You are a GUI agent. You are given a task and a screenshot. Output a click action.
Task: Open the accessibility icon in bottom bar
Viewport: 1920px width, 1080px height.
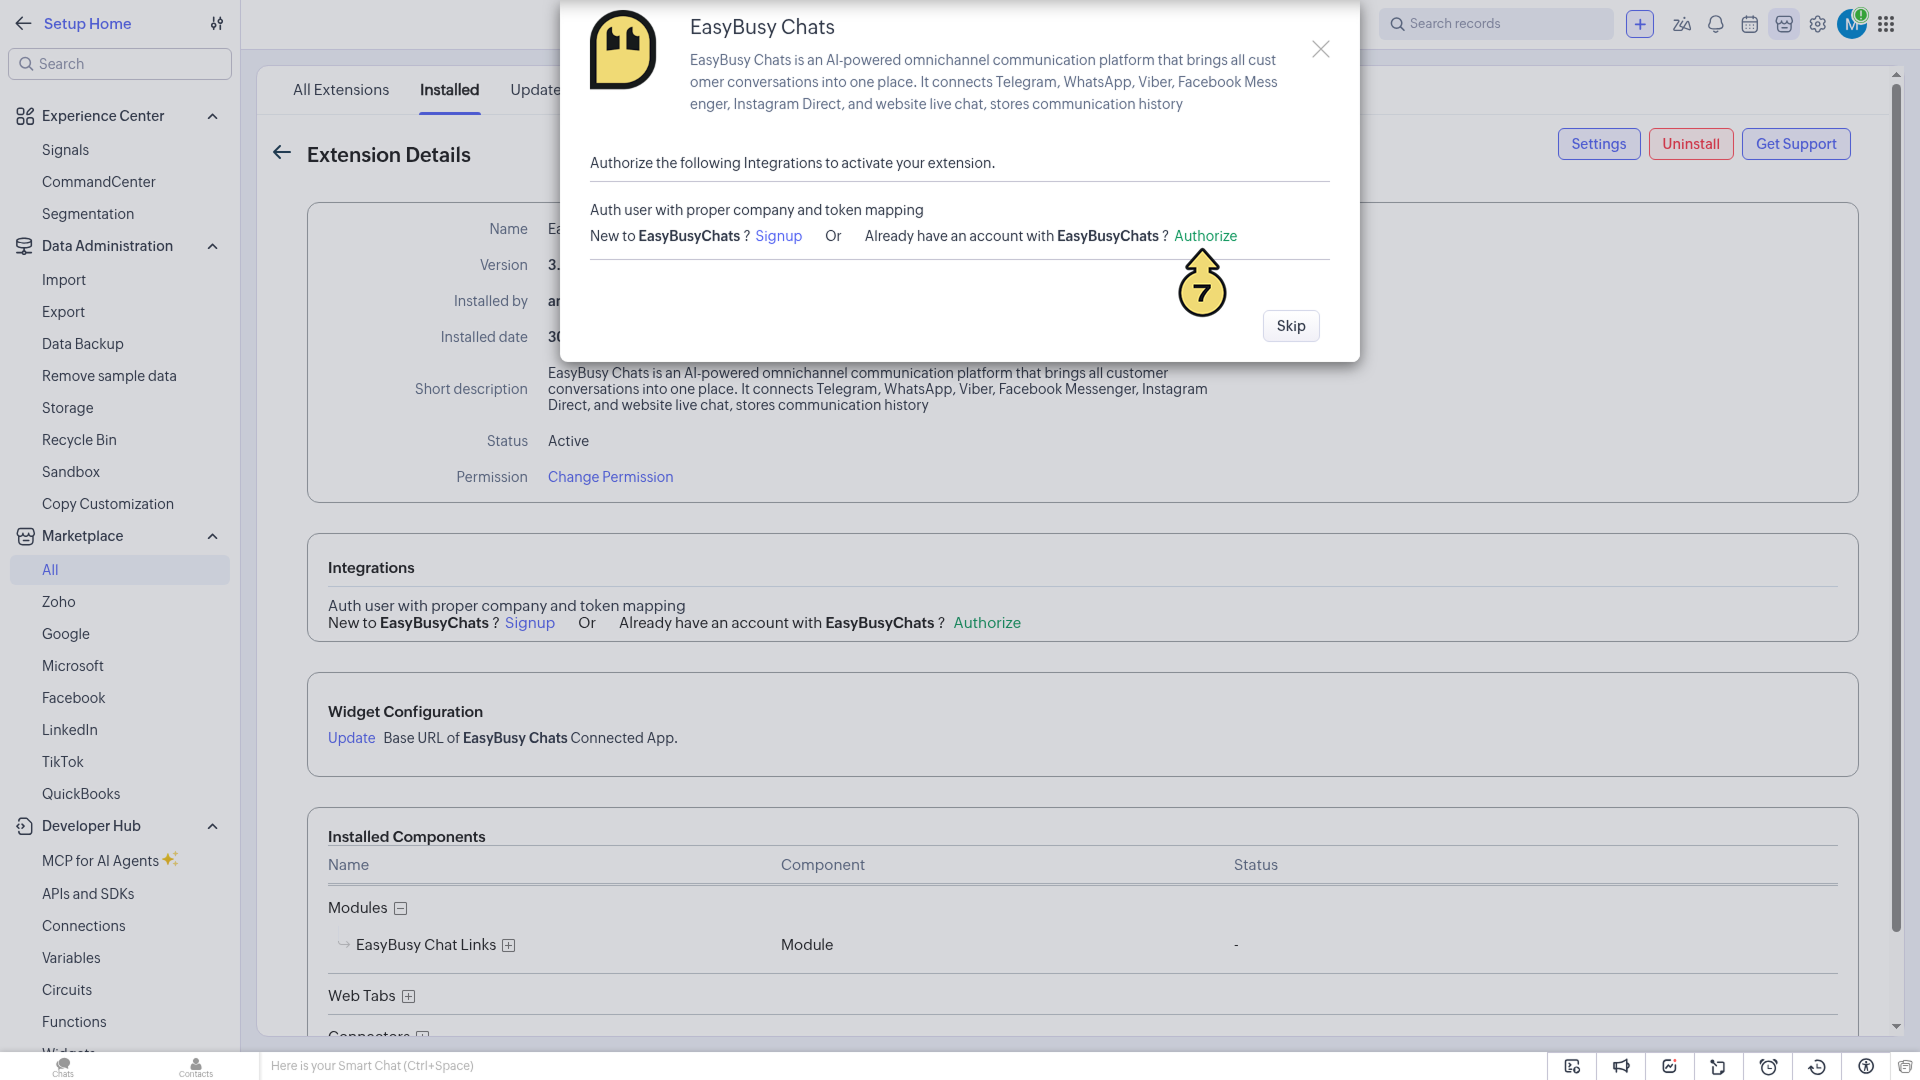[x=1866, y=1067]
